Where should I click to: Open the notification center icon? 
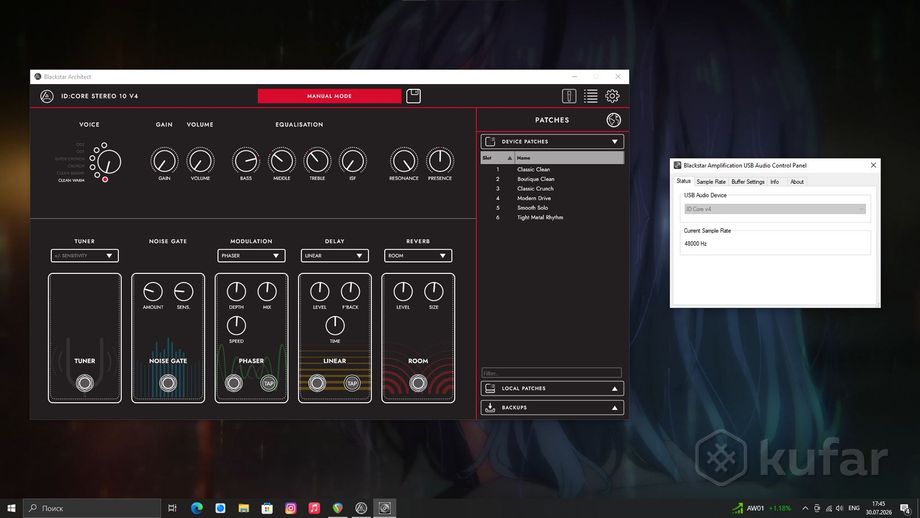click(905, 508)
